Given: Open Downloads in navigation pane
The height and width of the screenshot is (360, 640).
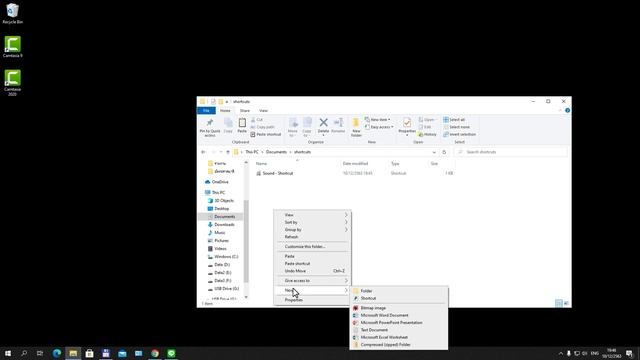Looking at the screenshot, I should click(224, 224).
